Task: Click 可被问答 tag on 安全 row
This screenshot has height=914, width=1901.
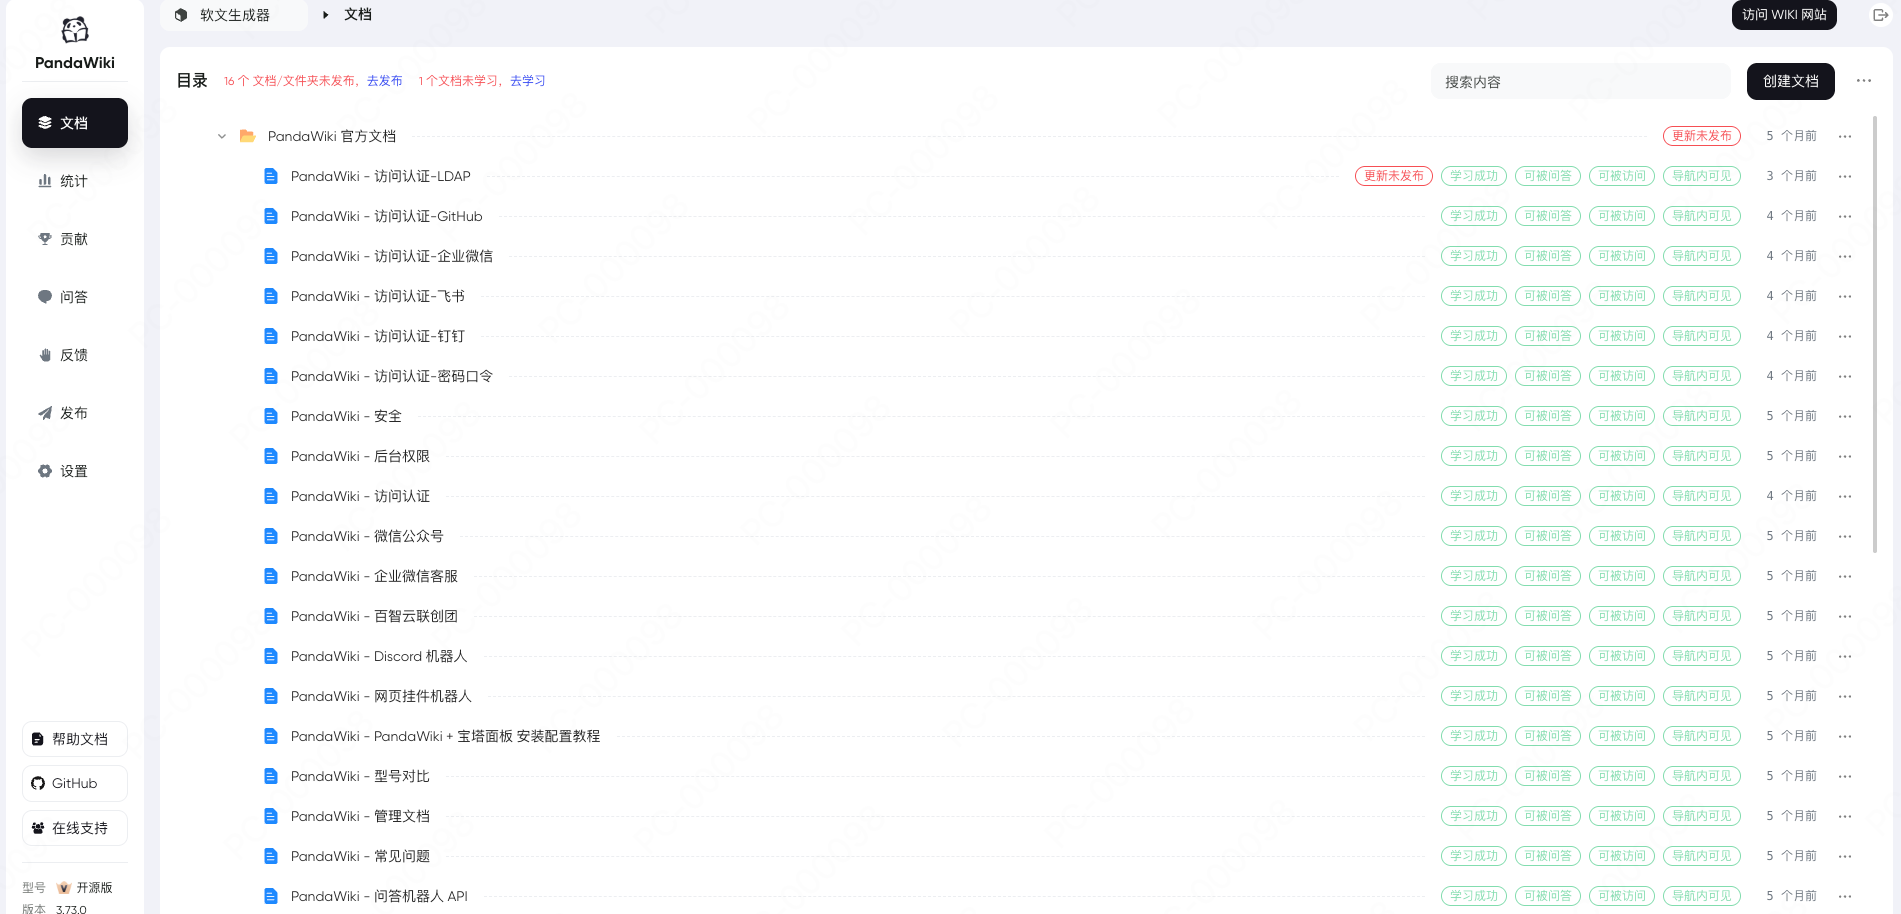Action: [1548, 416]
